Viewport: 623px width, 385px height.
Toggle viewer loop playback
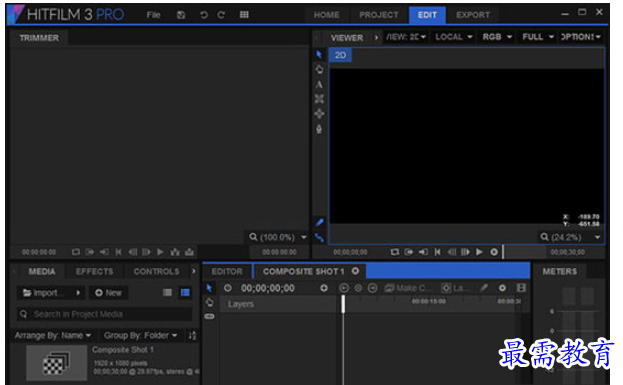(394, 252)
